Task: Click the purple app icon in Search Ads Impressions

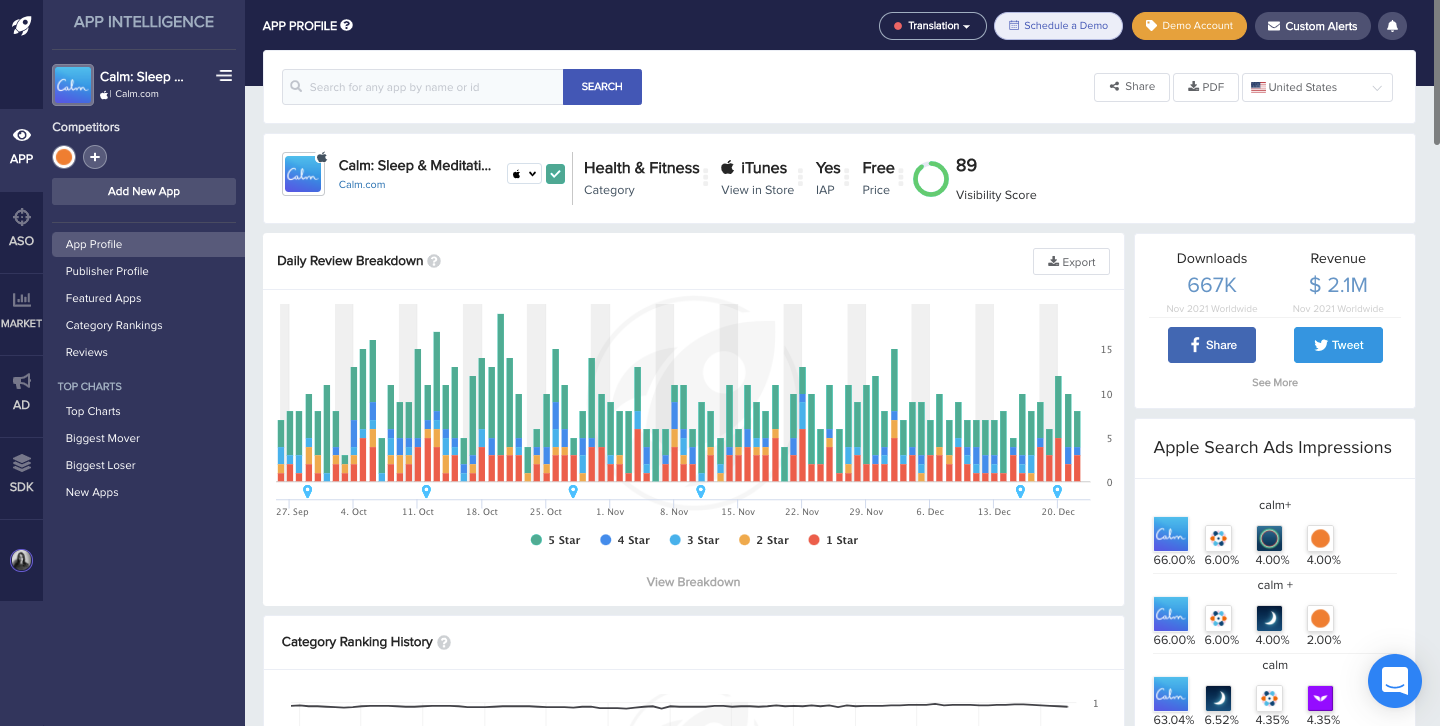Action: pos(1320,698)
